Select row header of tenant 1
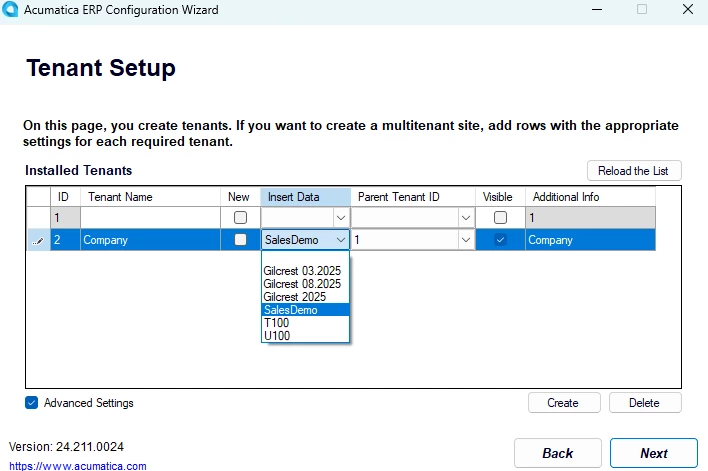Screen dimensions: 708x471 [38, 218]
